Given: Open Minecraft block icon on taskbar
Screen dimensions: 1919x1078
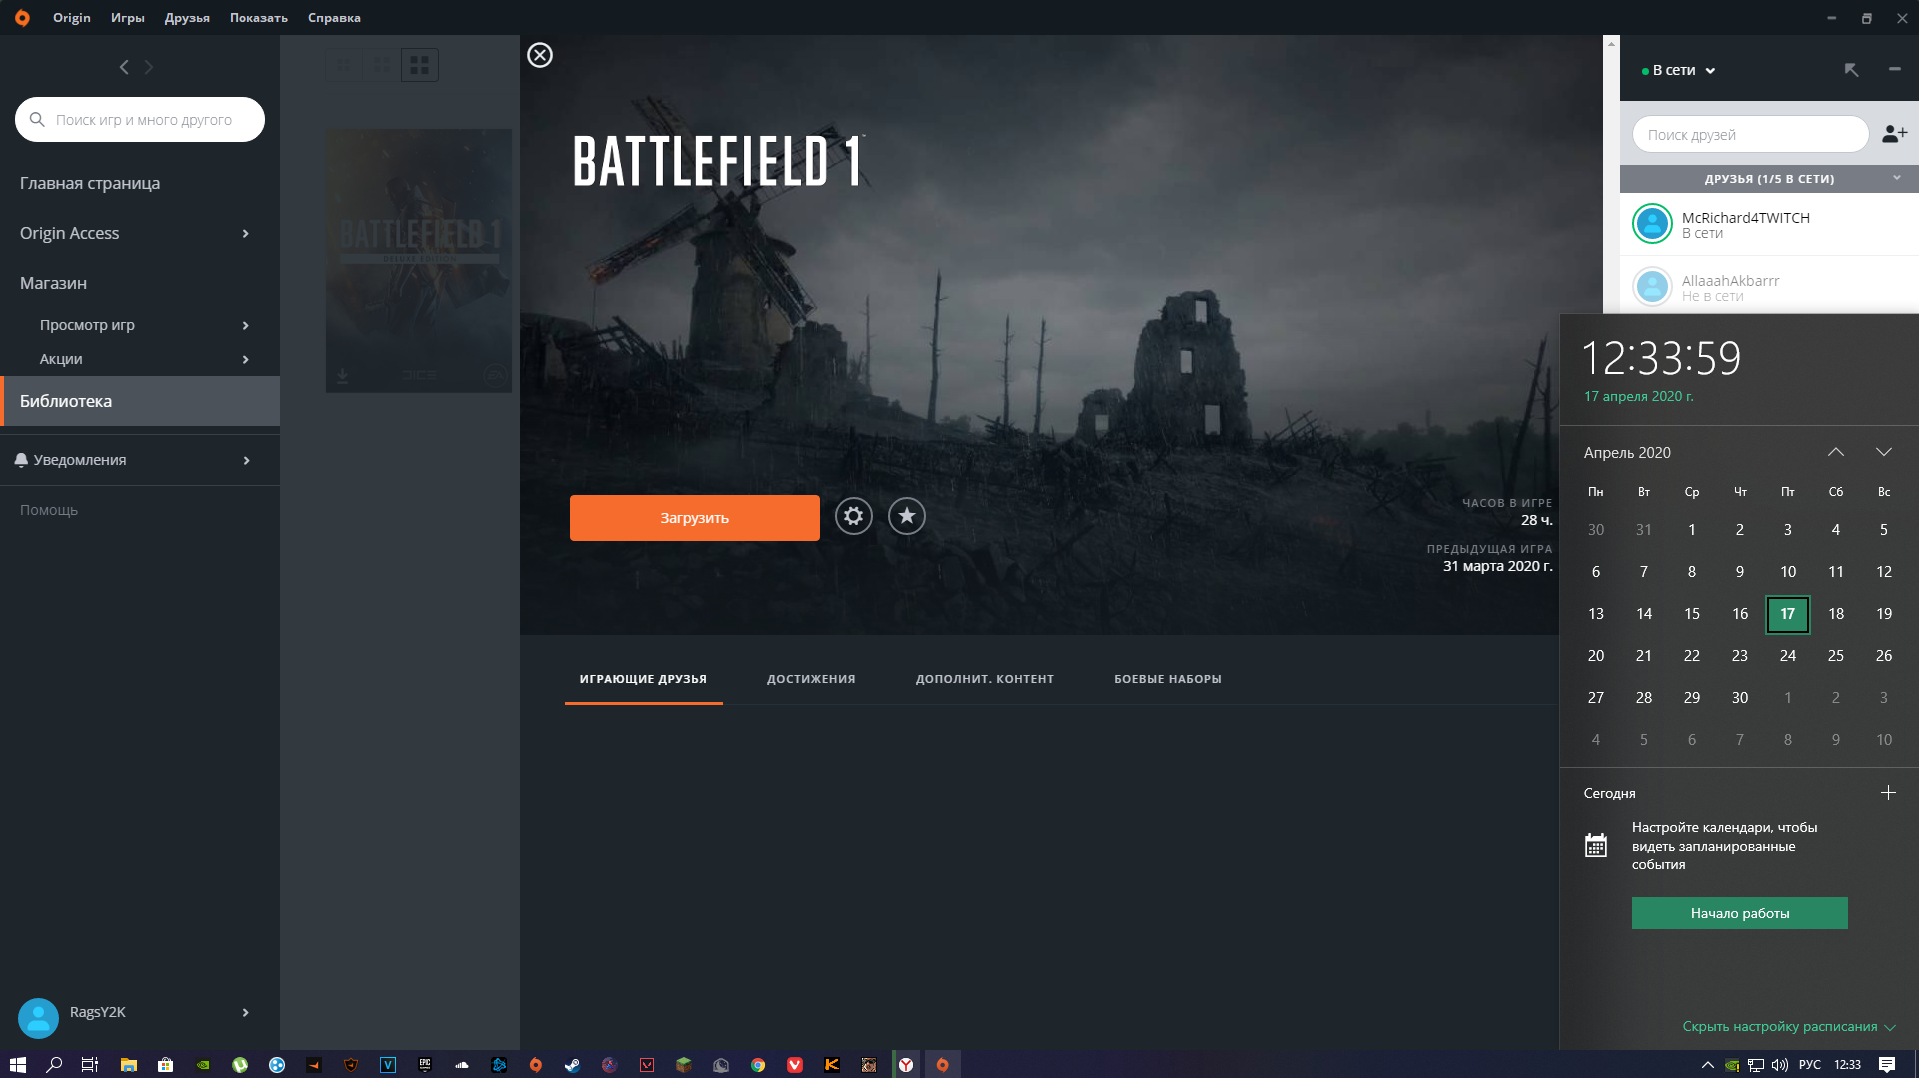Looking at the screenshot, I should point(684,1065).
